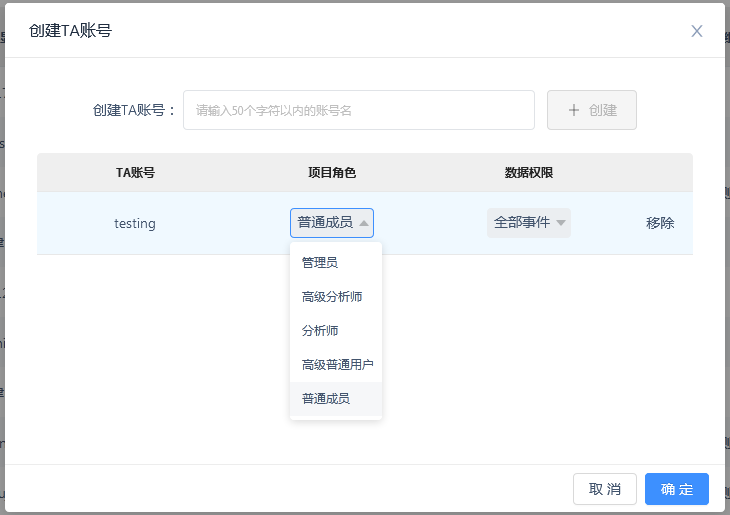The height and width of the screenshot is (515, 730).
Task: Click the TA账号 column header
Action: (135, 172)
